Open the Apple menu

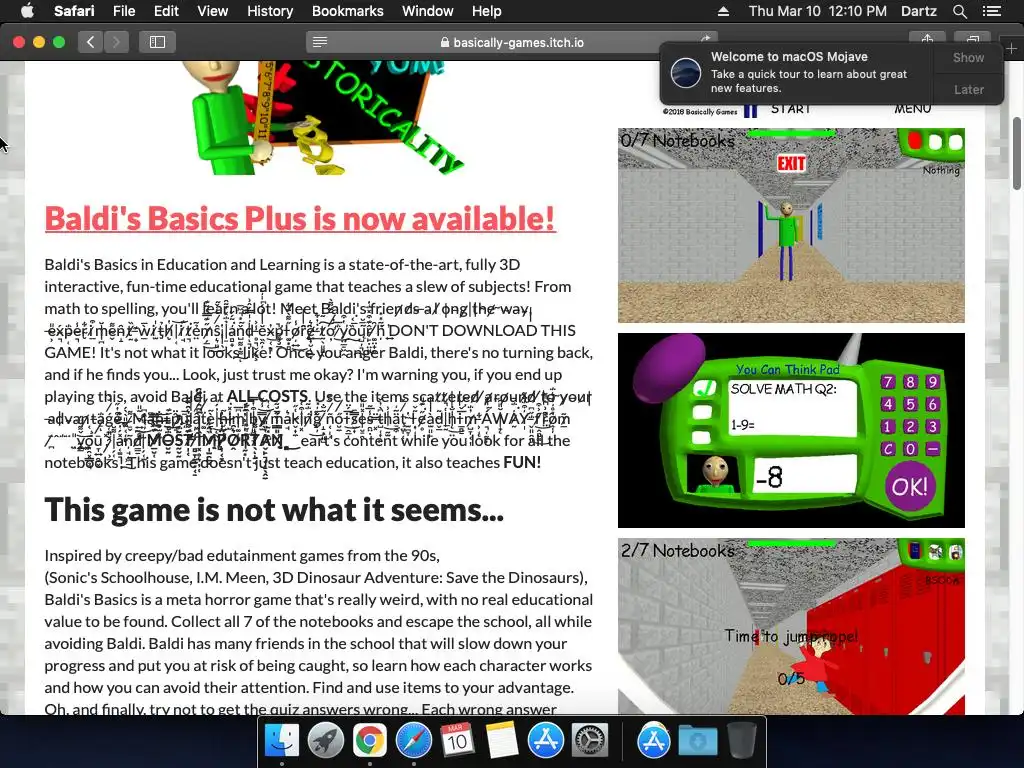(x=27, y=11)
